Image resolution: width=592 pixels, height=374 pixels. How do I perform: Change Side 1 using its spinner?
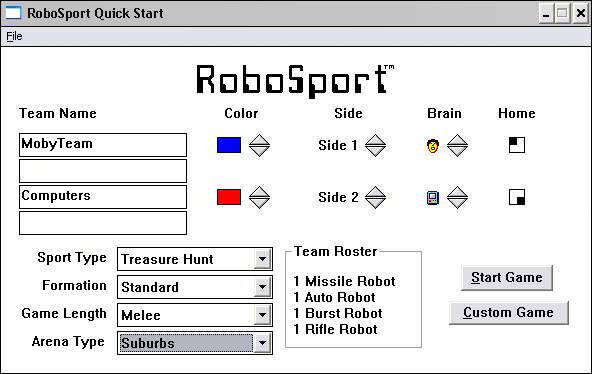pyautogui.click(x=375, y=145)
